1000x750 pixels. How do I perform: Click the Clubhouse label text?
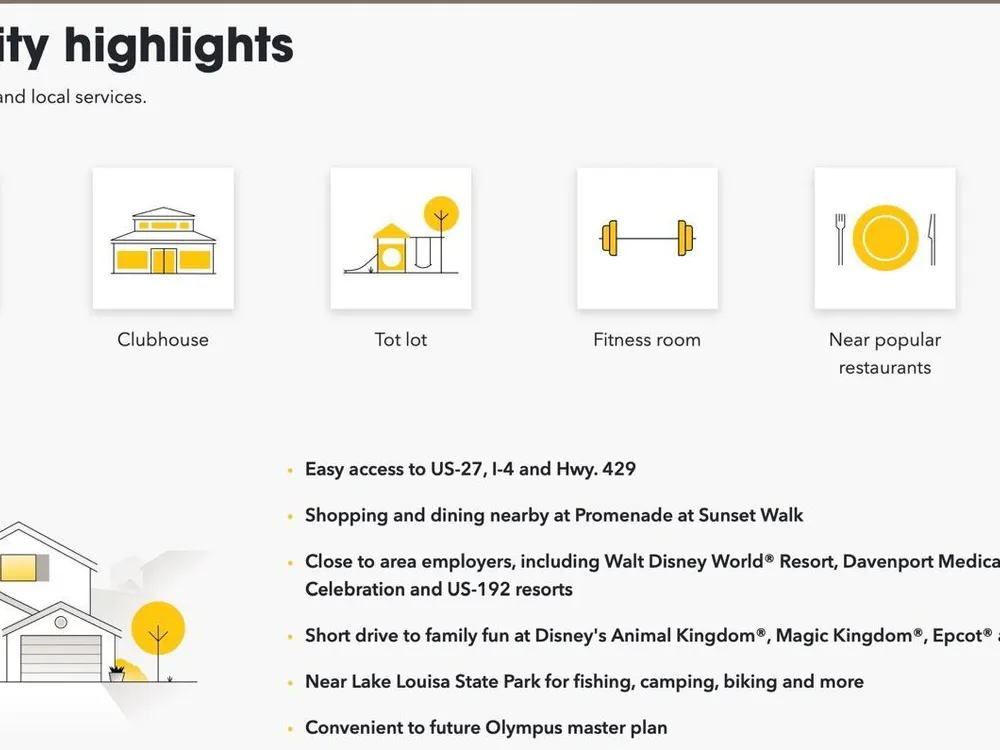pyautogui.click(x=163, y=339)
